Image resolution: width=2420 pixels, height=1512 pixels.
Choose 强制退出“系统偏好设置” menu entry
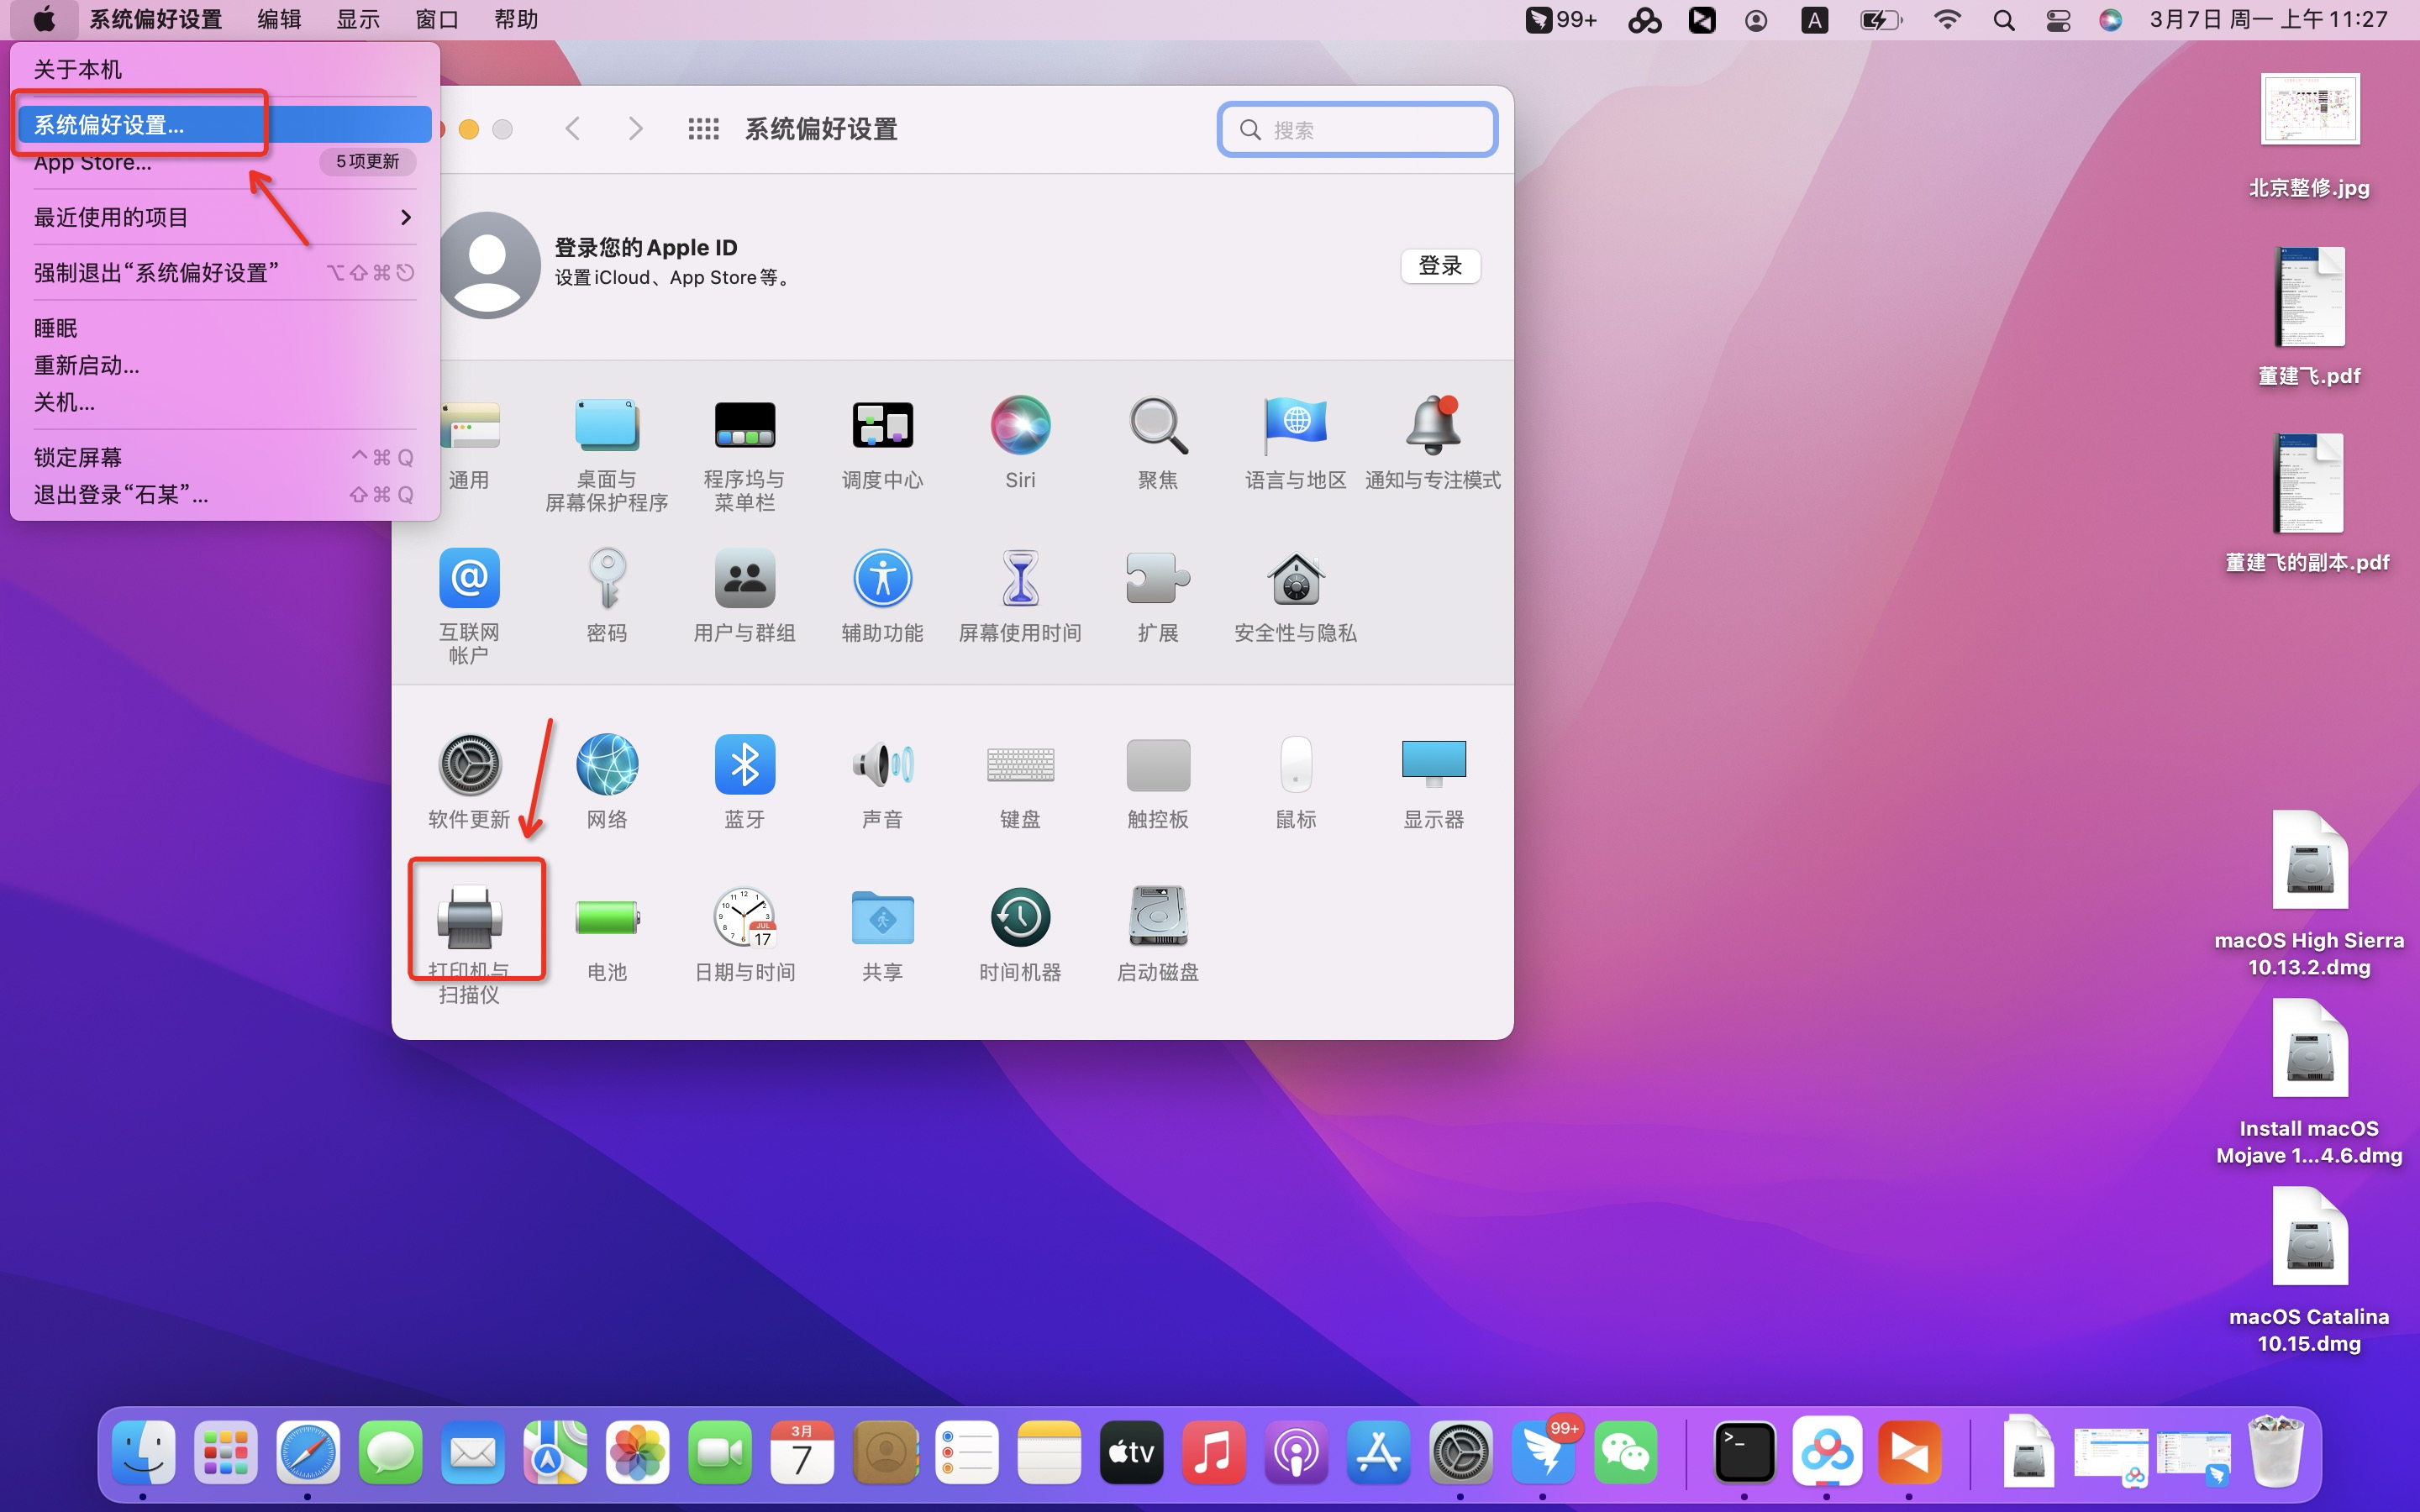[x=225, y=272]
